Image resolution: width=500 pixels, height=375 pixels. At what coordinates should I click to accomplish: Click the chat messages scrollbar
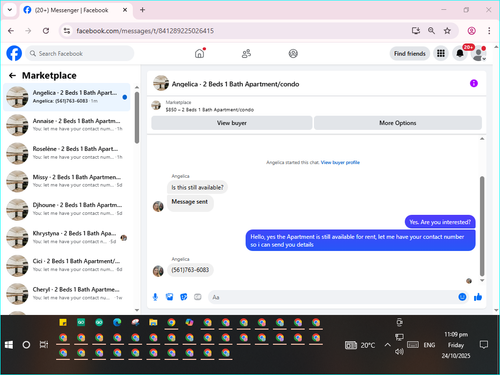tap(482, 226)
